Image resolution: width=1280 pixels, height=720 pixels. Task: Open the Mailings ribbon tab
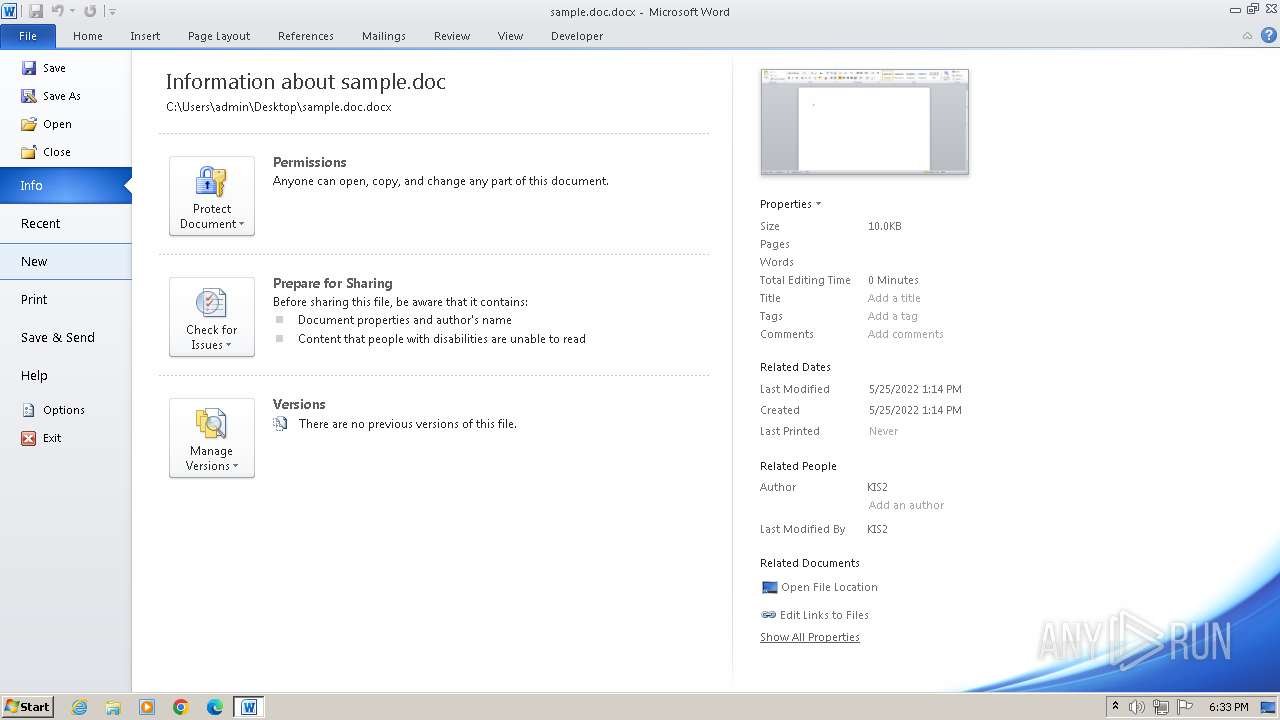point(384,36)
